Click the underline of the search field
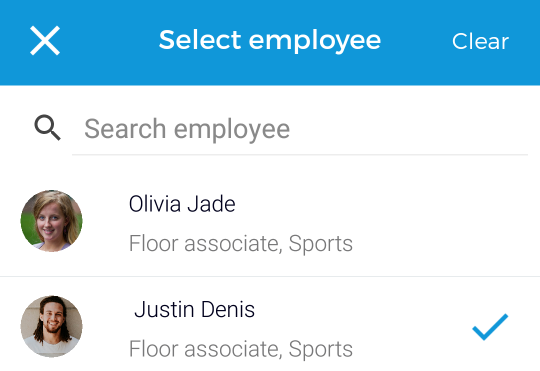The width and height of the screenshot is (540, 371). pyautogui.click(x=300, y=155)
